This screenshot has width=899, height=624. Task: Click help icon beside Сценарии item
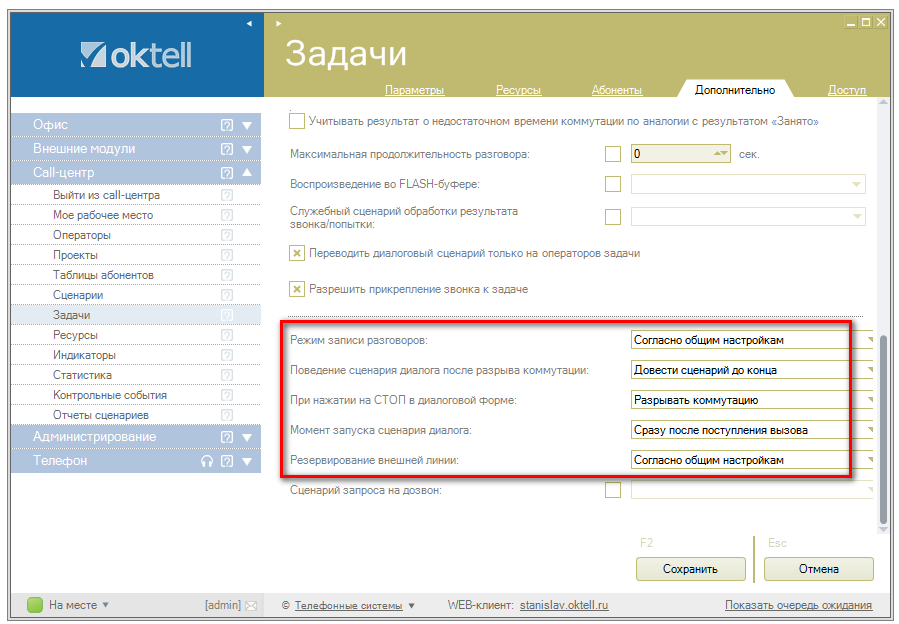[x=227, y=295]
